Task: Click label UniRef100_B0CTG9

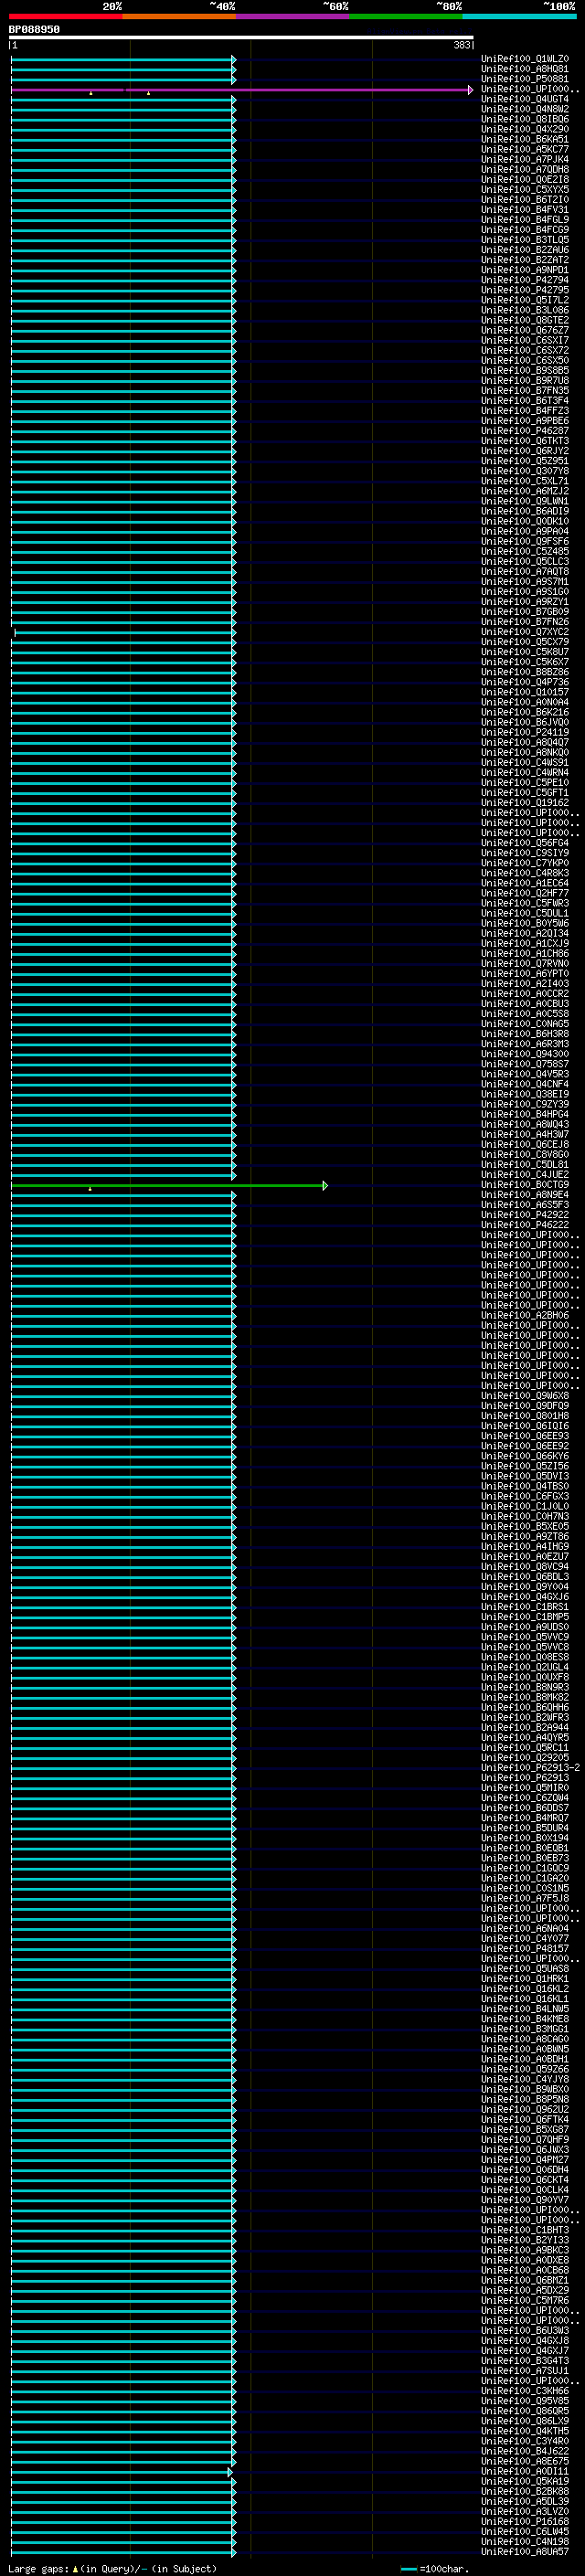Action: (525, 1185)
